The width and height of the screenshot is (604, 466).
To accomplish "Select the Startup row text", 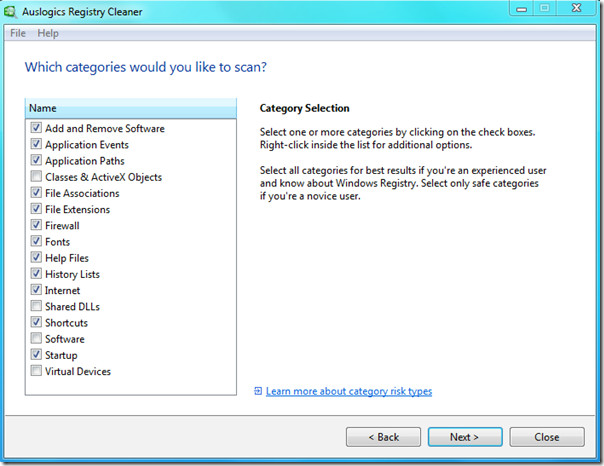I will click(x=61, y=355).
